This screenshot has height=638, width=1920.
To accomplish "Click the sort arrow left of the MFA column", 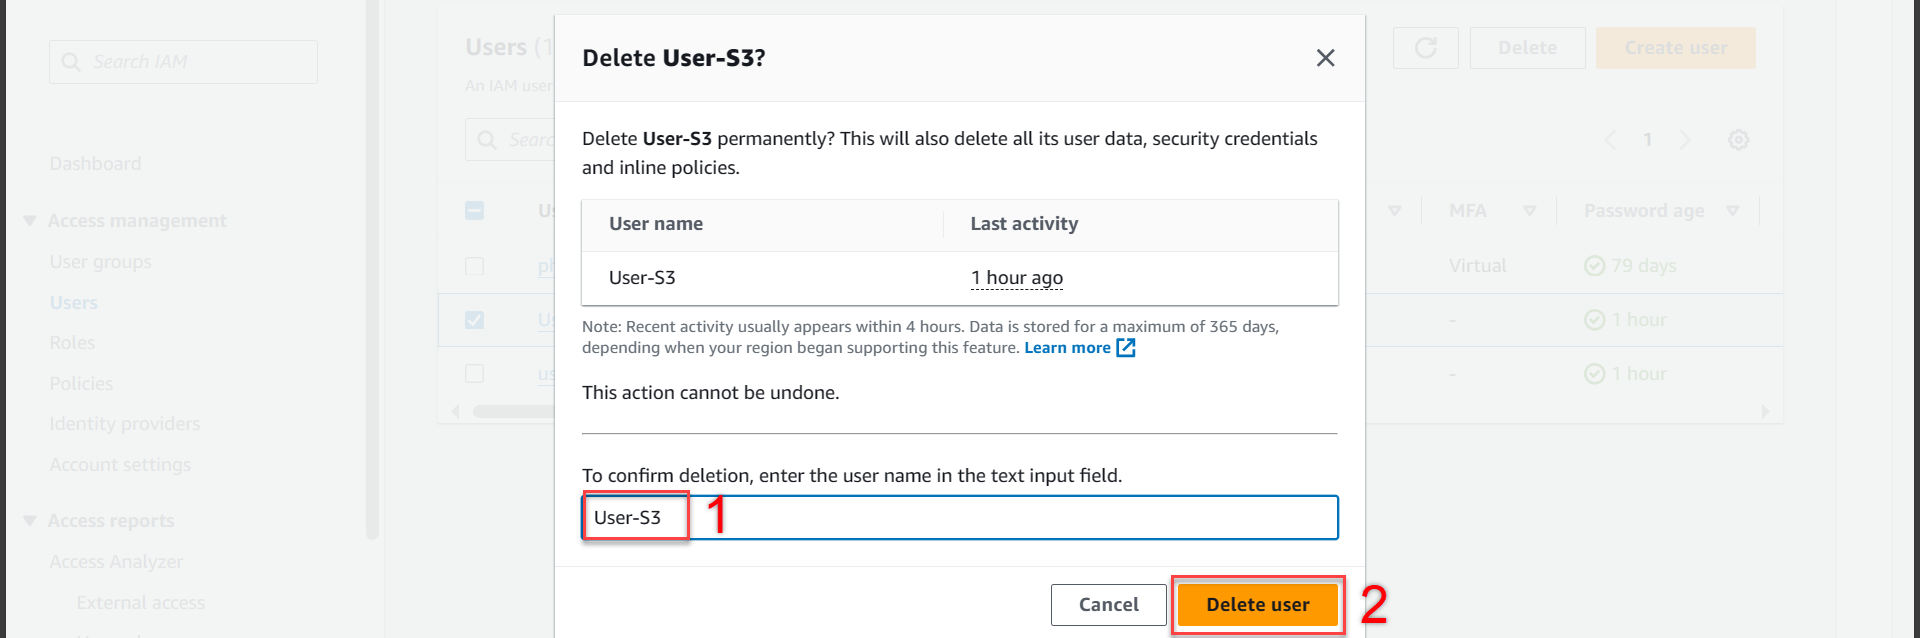I will coord(1395,211).
